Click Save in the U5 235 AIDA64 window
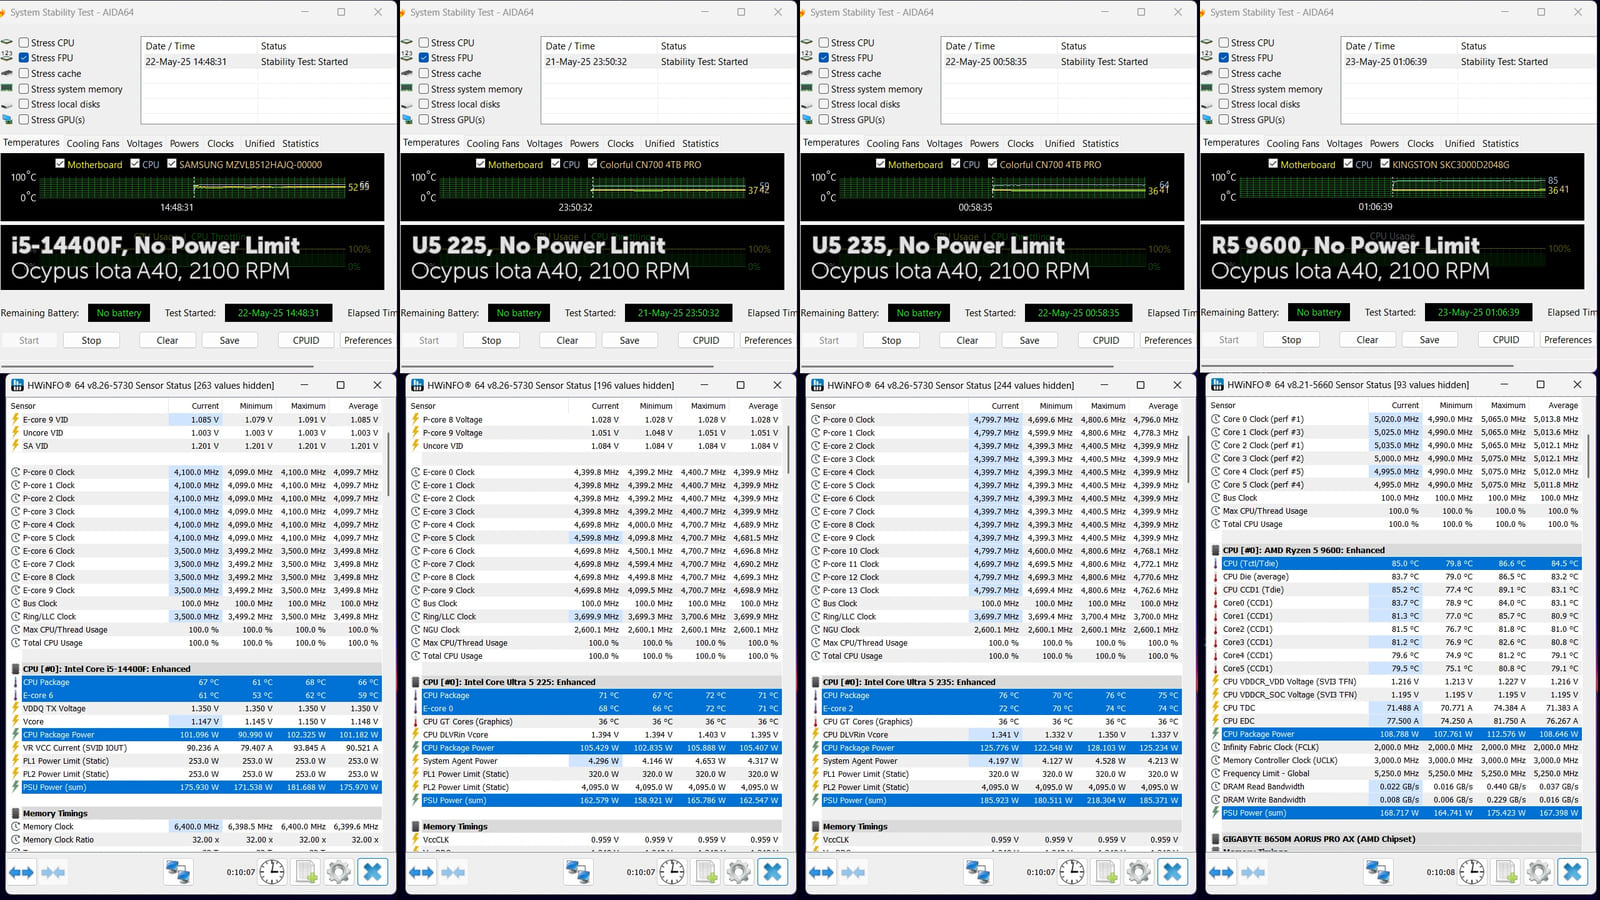 point(1029,340)
